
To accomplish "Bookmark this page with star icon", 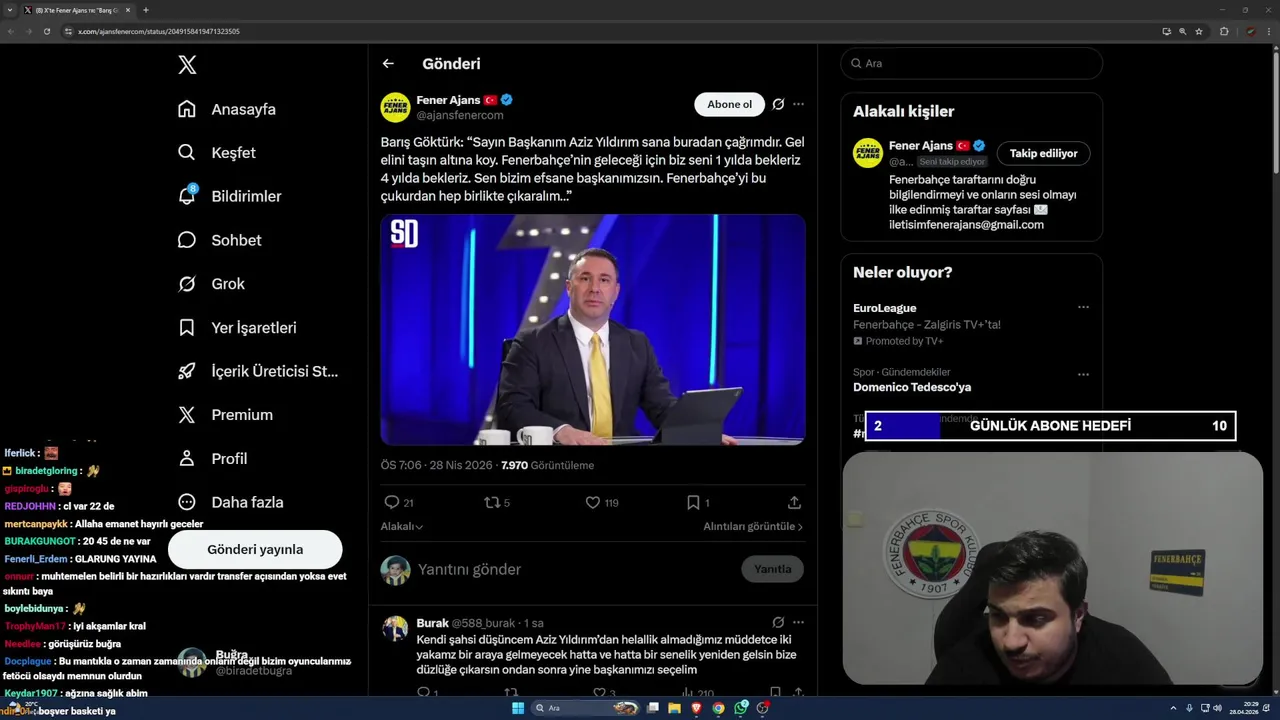I will (x=1198, y=31).
